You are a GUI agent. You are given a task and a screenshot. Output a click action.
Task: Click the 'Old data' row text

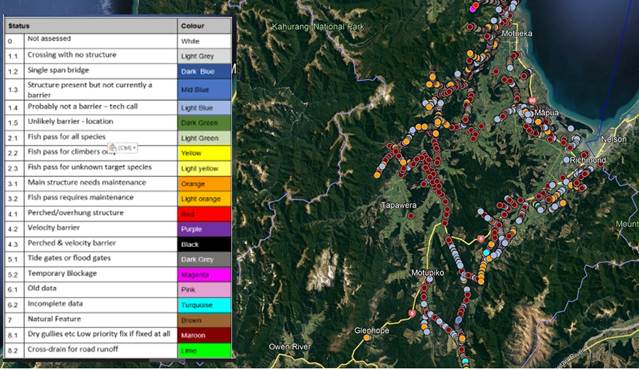tap(42, 288)
